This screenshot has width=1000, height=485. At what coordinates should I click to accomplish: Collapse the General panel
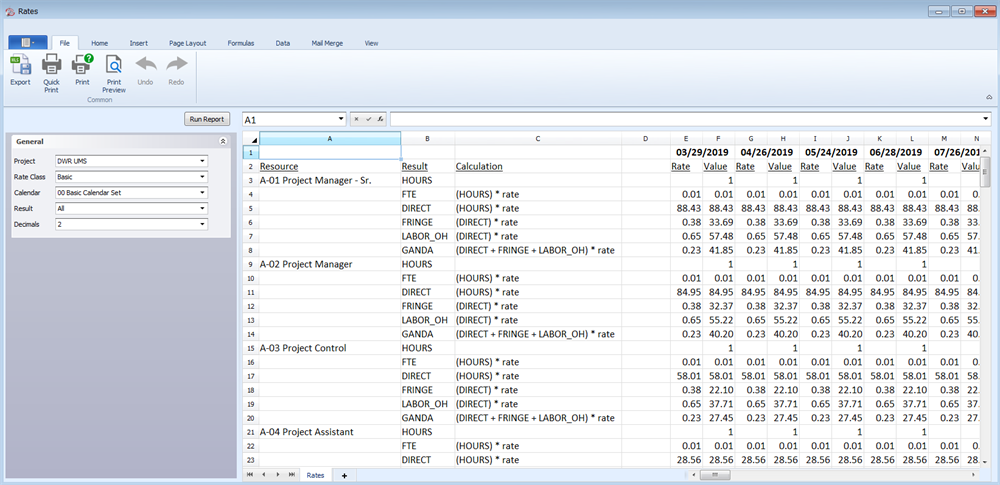[222, 142]
